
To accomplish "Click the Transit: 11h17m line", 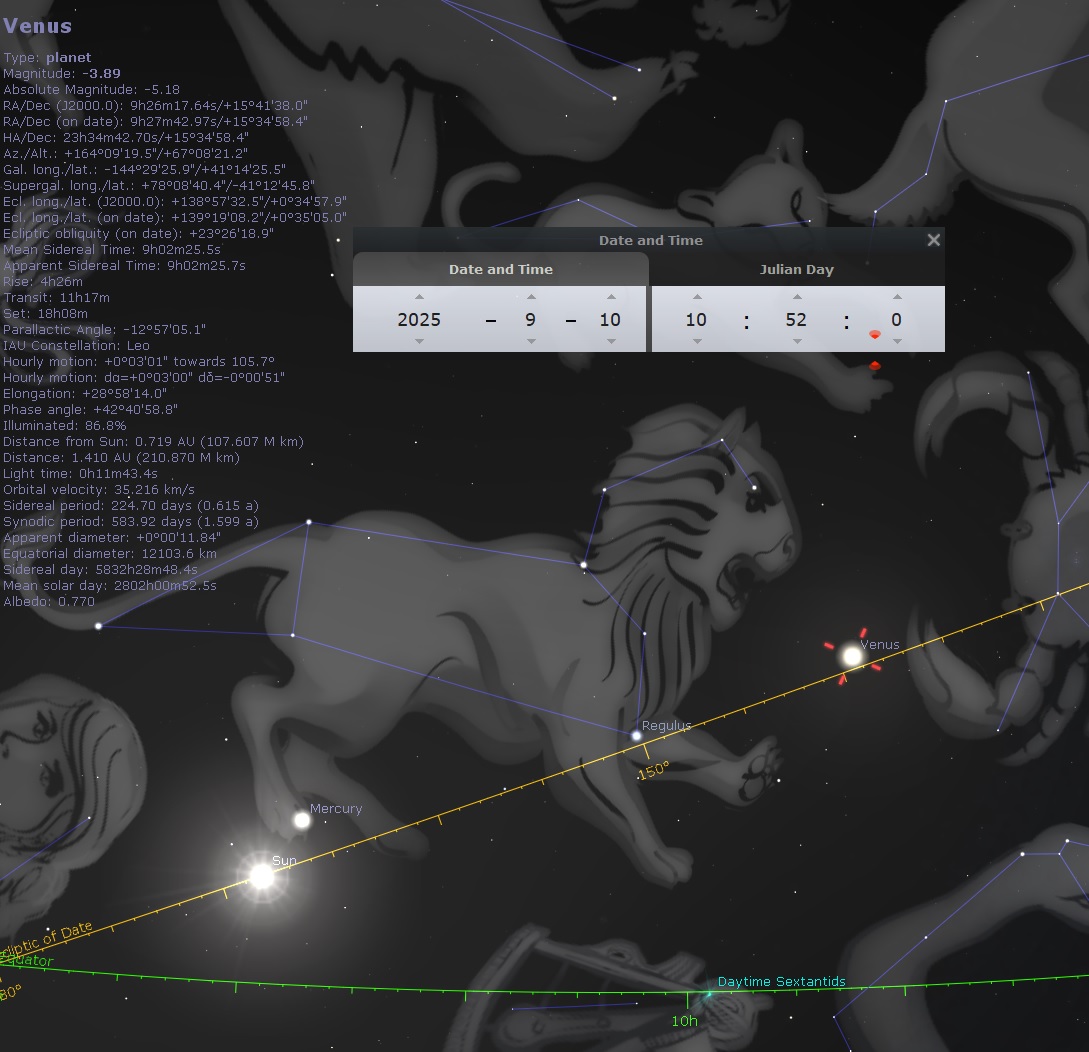I will click(x=56, y=297).
